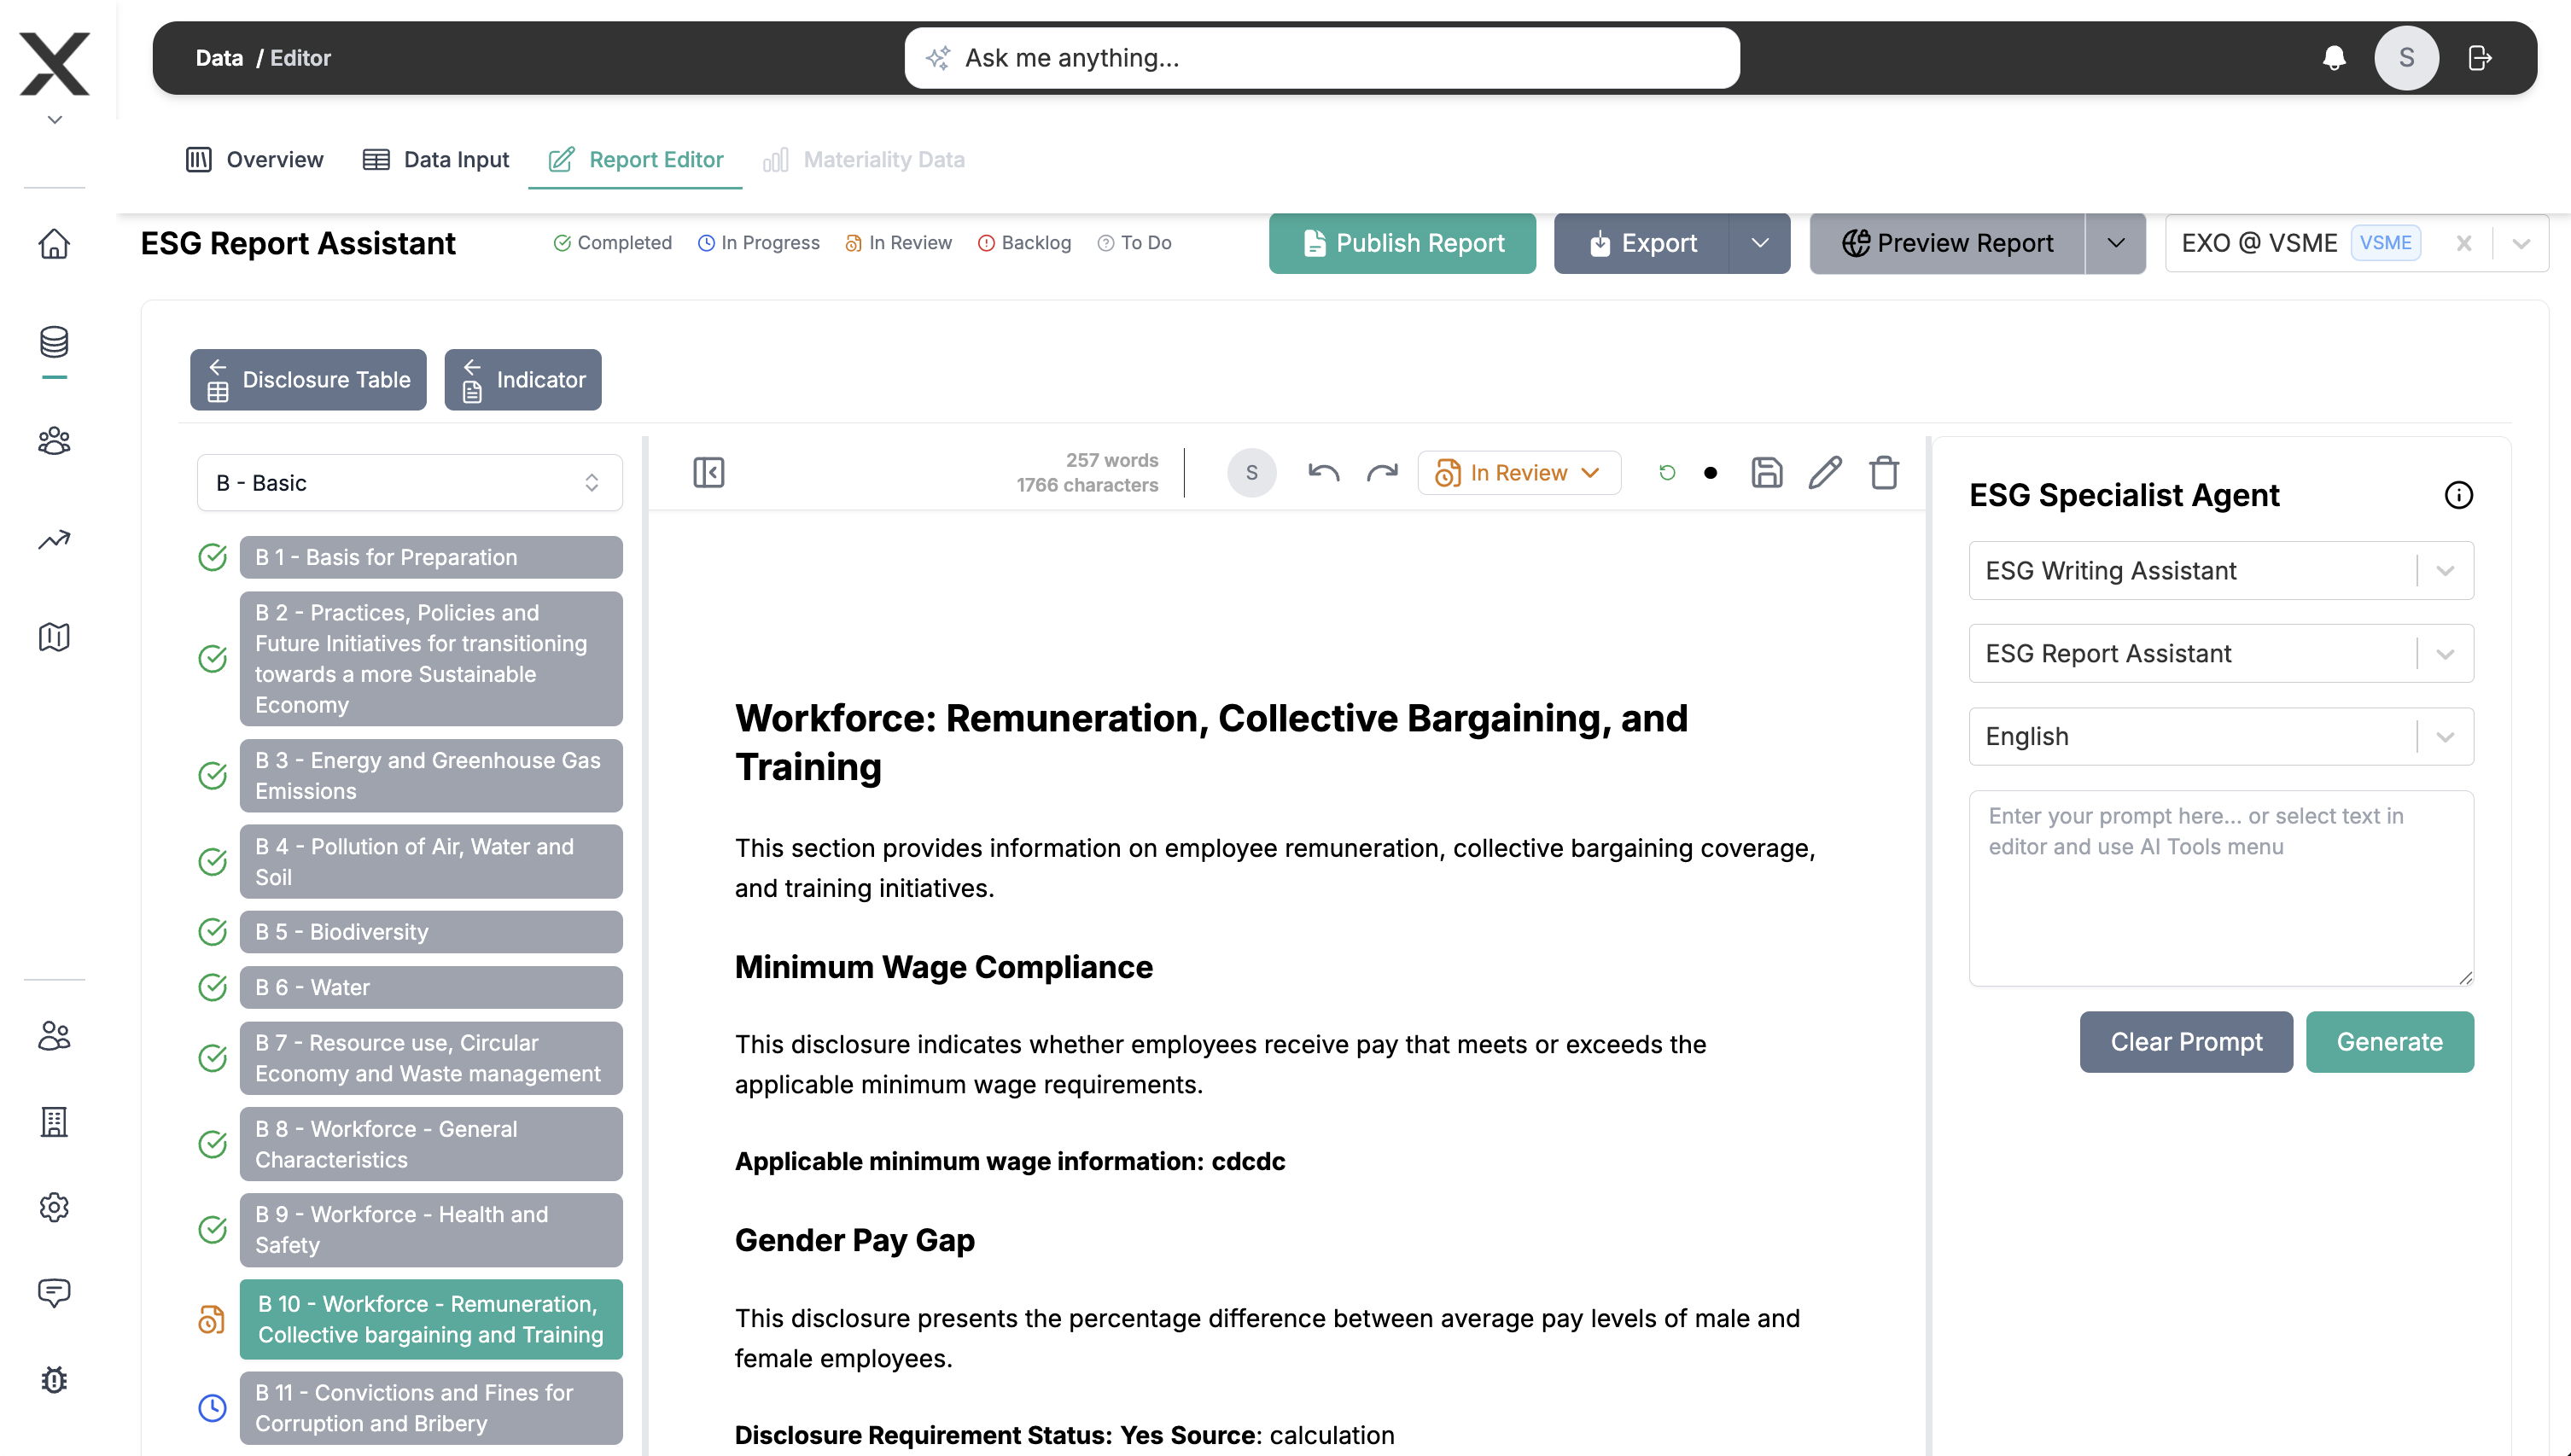2571x1456 pixels.
Task: Redo the last editor change
Action: [1382, 473]
